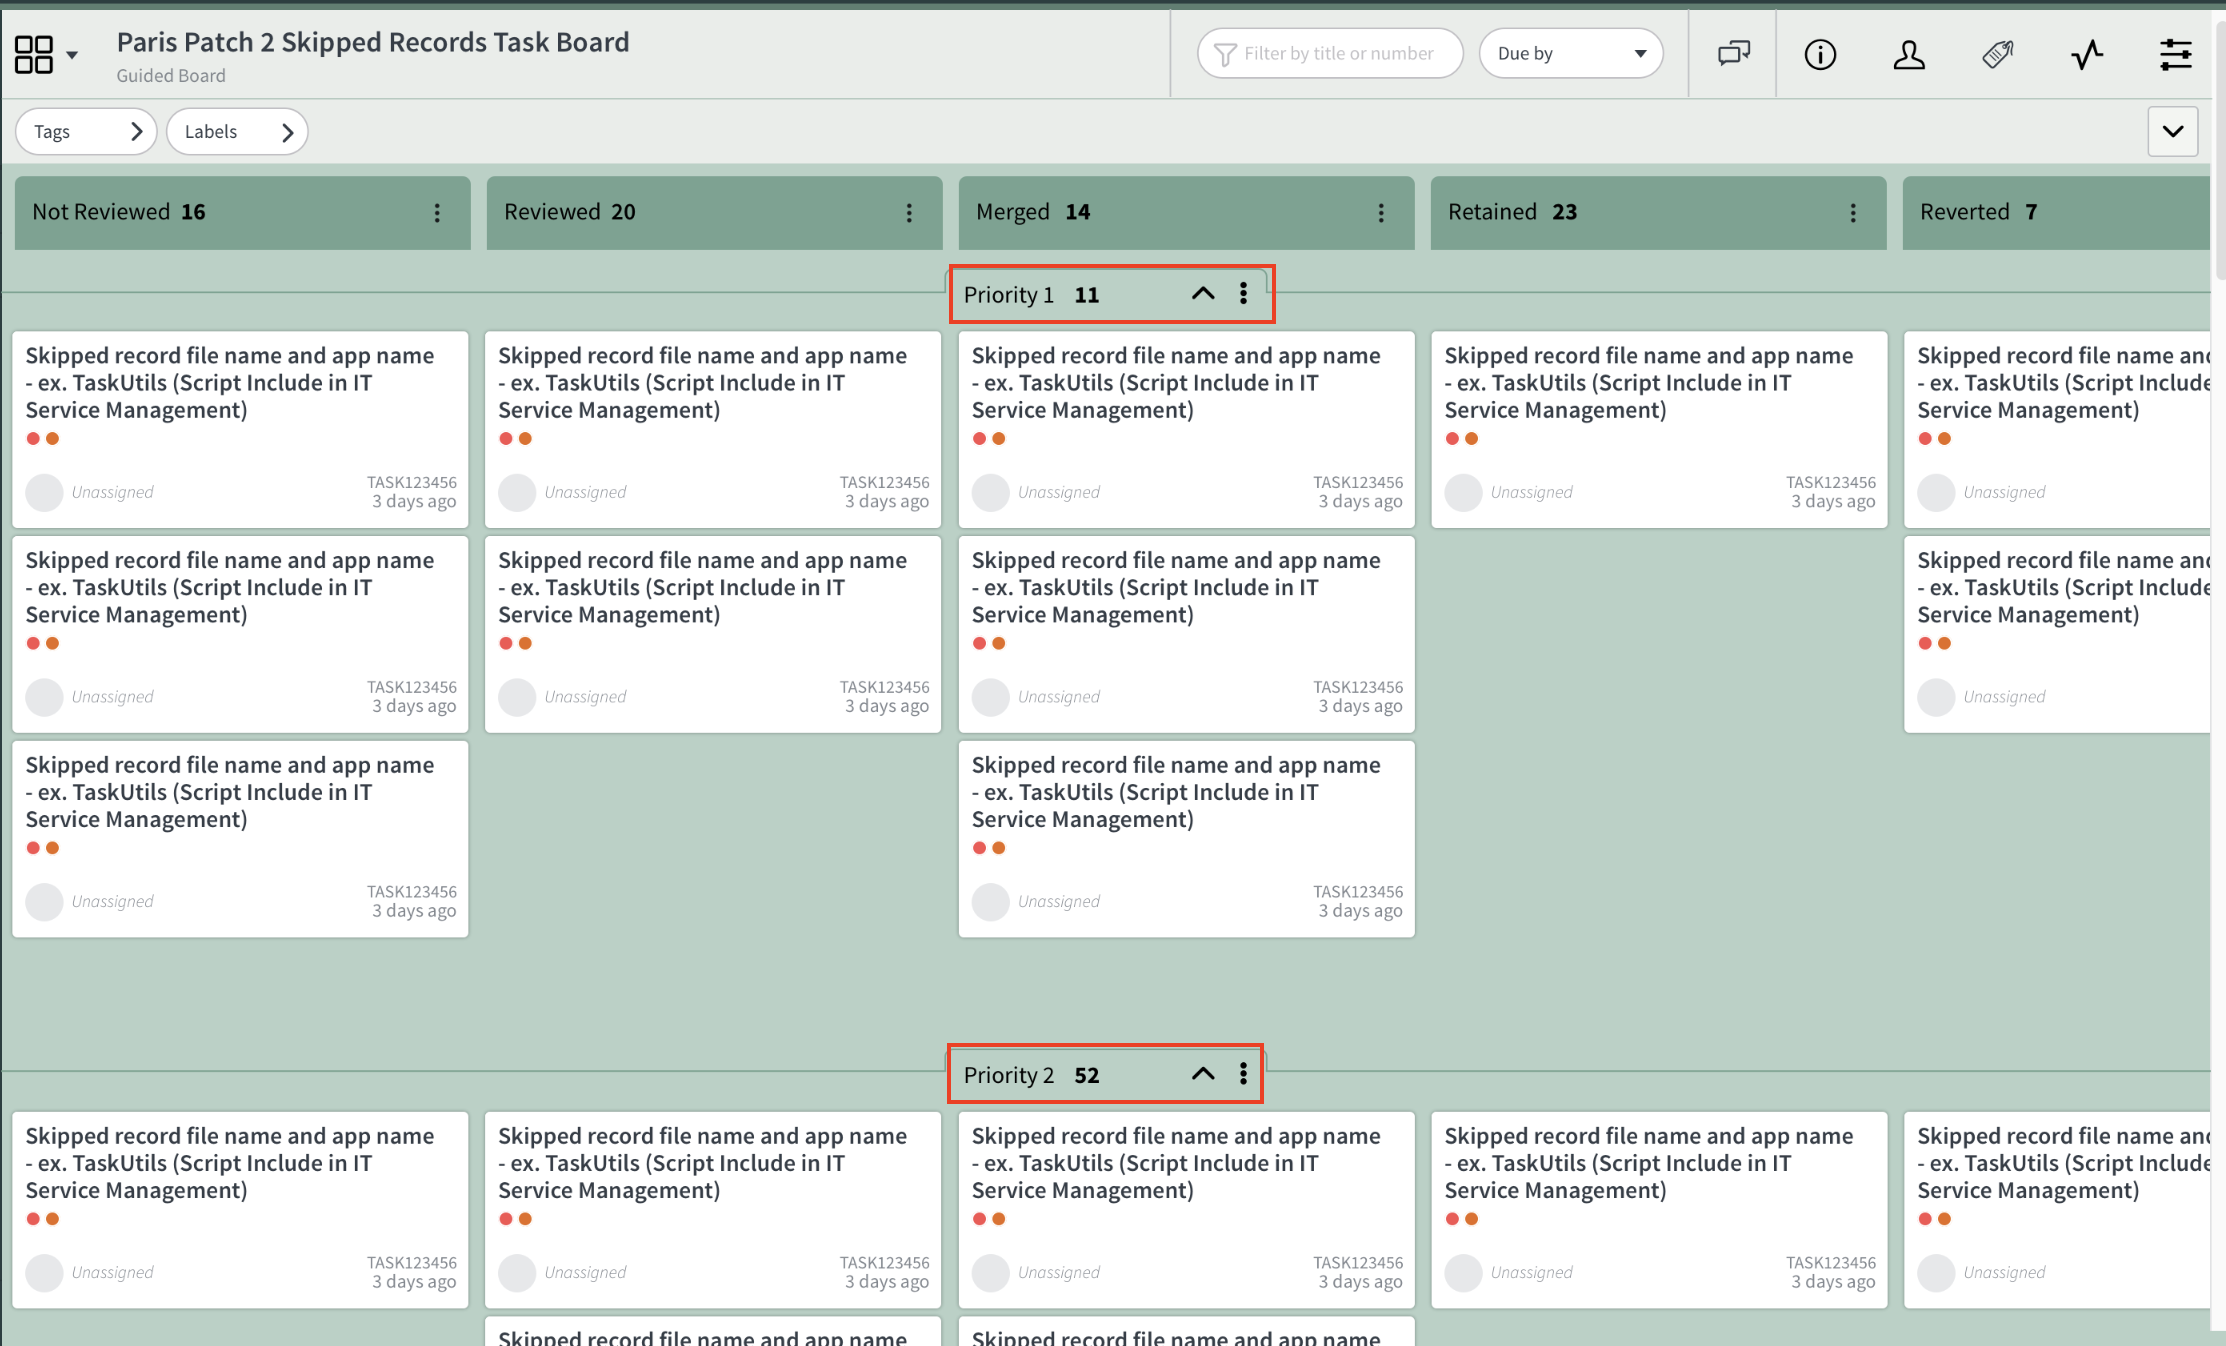Click the Priority 1 swimlane label
Viewport: 2226px width, 1346px height.
coord(1009,295)
